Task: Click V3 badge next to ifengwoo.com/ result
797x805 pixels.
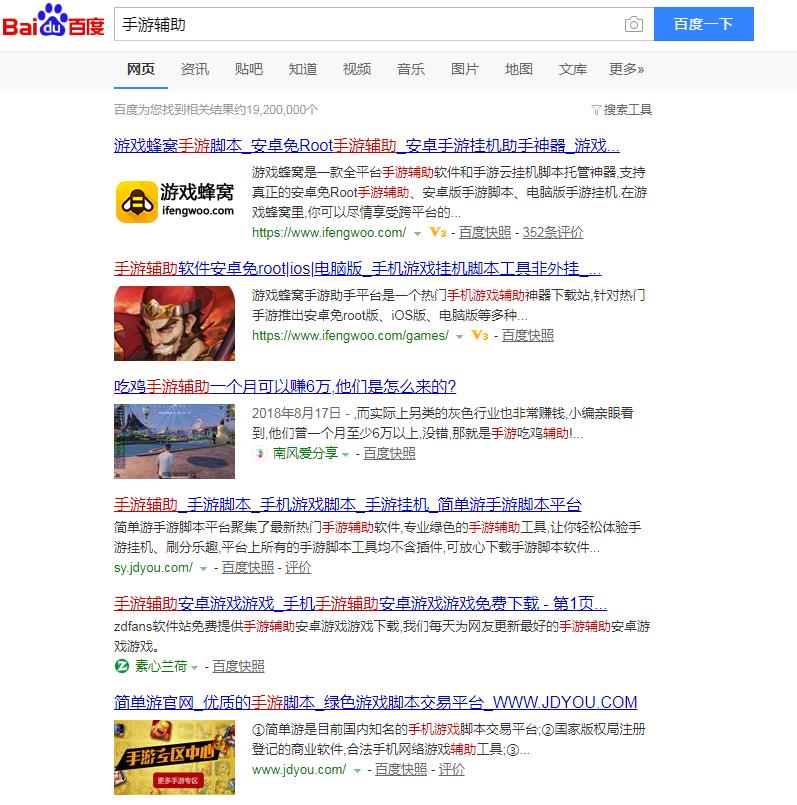Action: [x=438, y=233]
